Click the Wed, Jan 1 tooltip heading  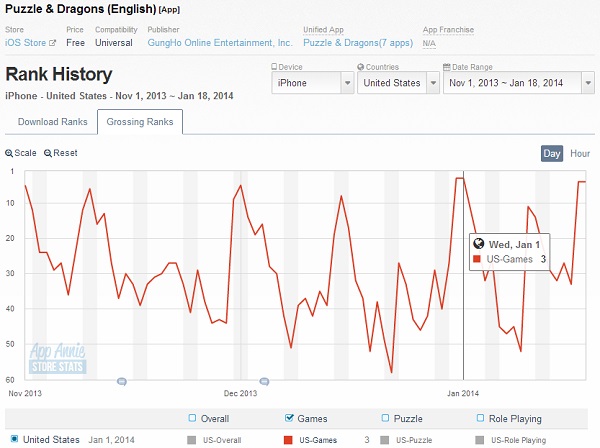[514, 244]
